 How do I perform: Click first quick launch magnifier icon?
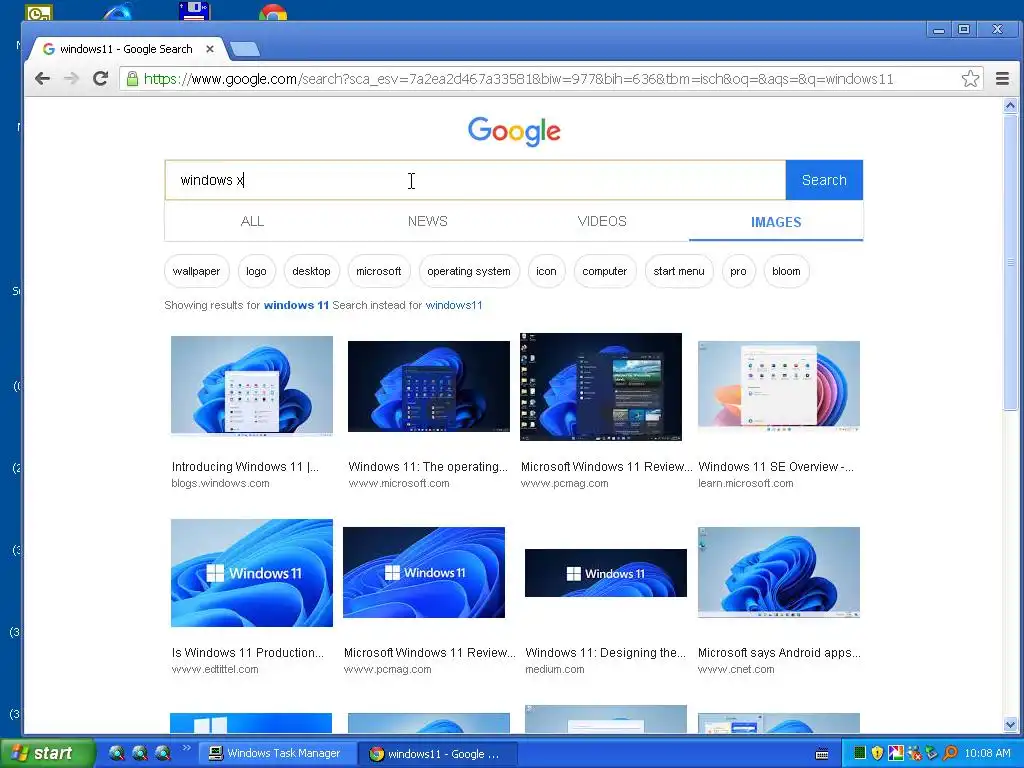116,754
